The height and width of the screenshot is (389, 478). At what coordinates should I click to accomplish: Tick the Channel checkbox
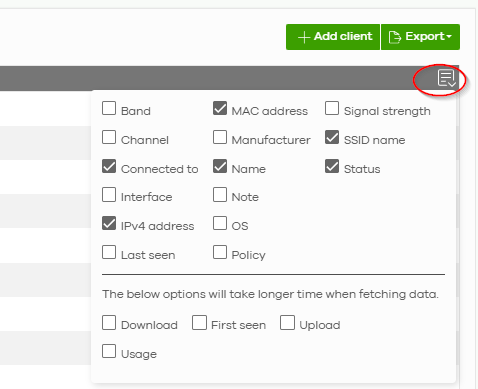(109, 137)
